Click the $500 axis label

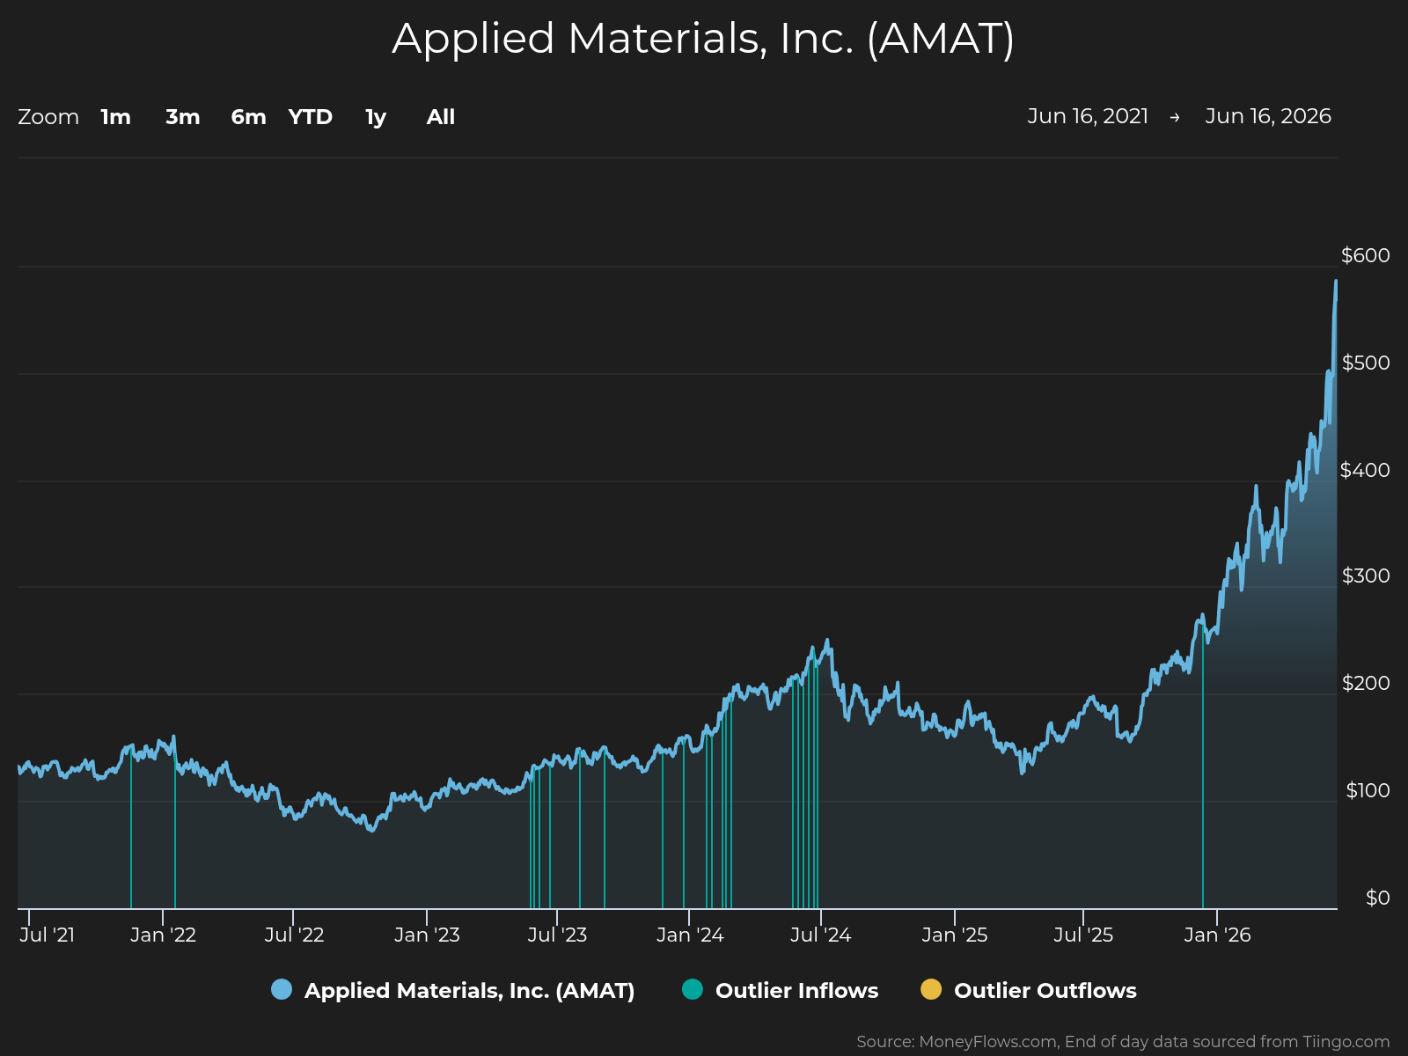point(1365,362)
